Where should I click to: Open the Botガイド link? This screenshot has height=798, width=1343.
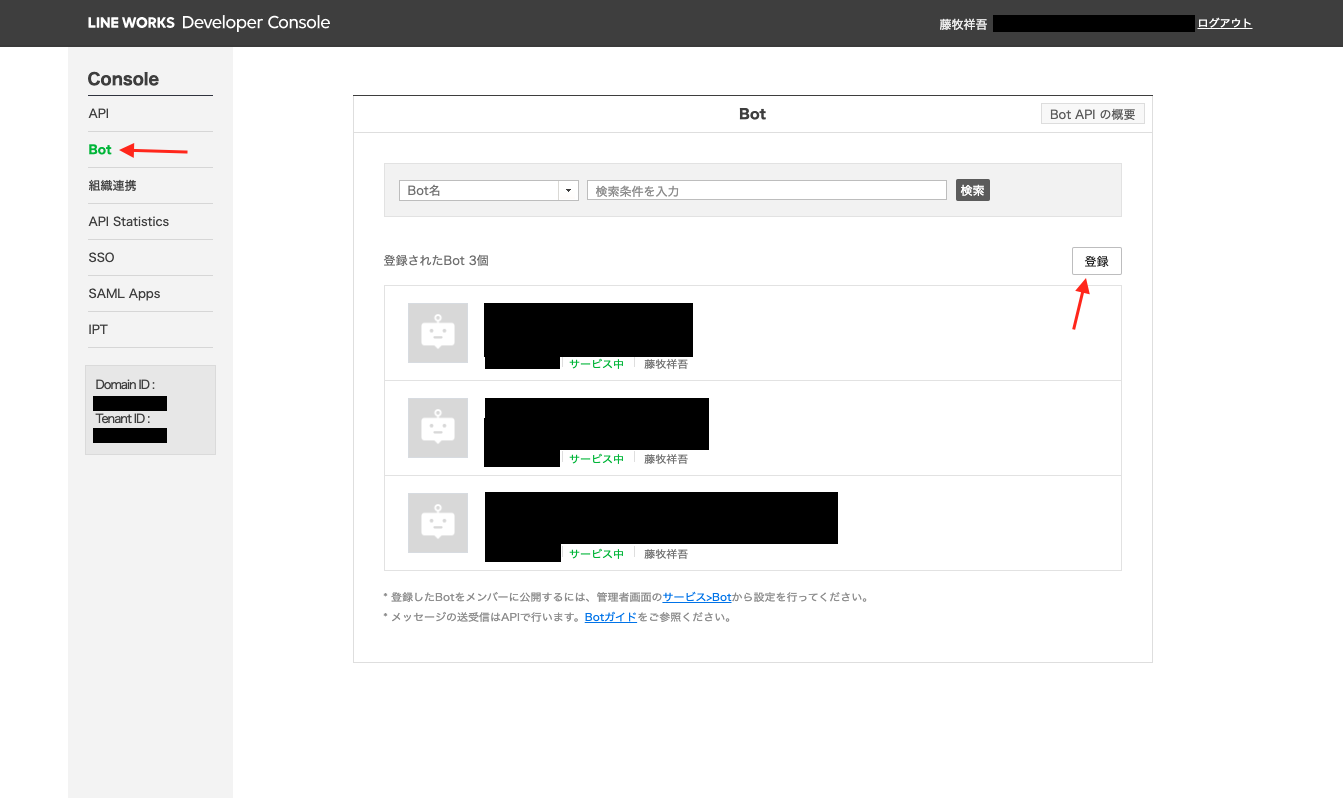pyautogui.click(x=611, y=617)
